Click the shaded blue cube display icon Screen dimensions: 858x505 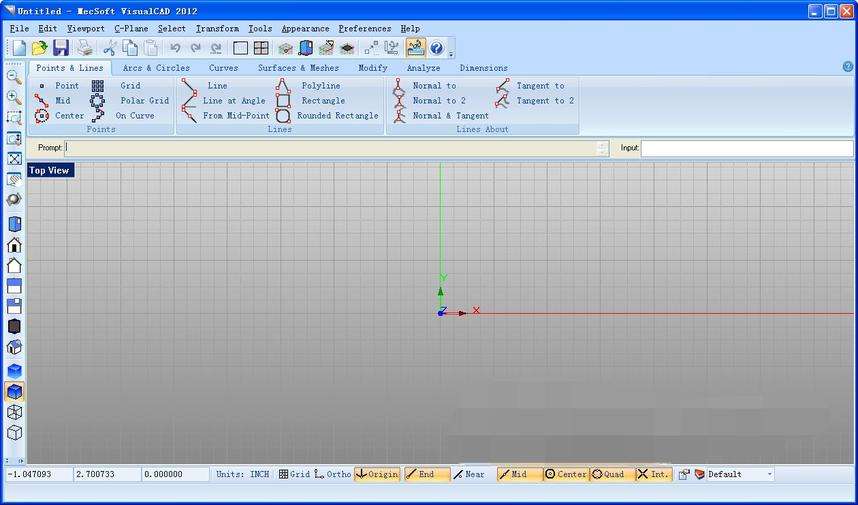[14, 392]
